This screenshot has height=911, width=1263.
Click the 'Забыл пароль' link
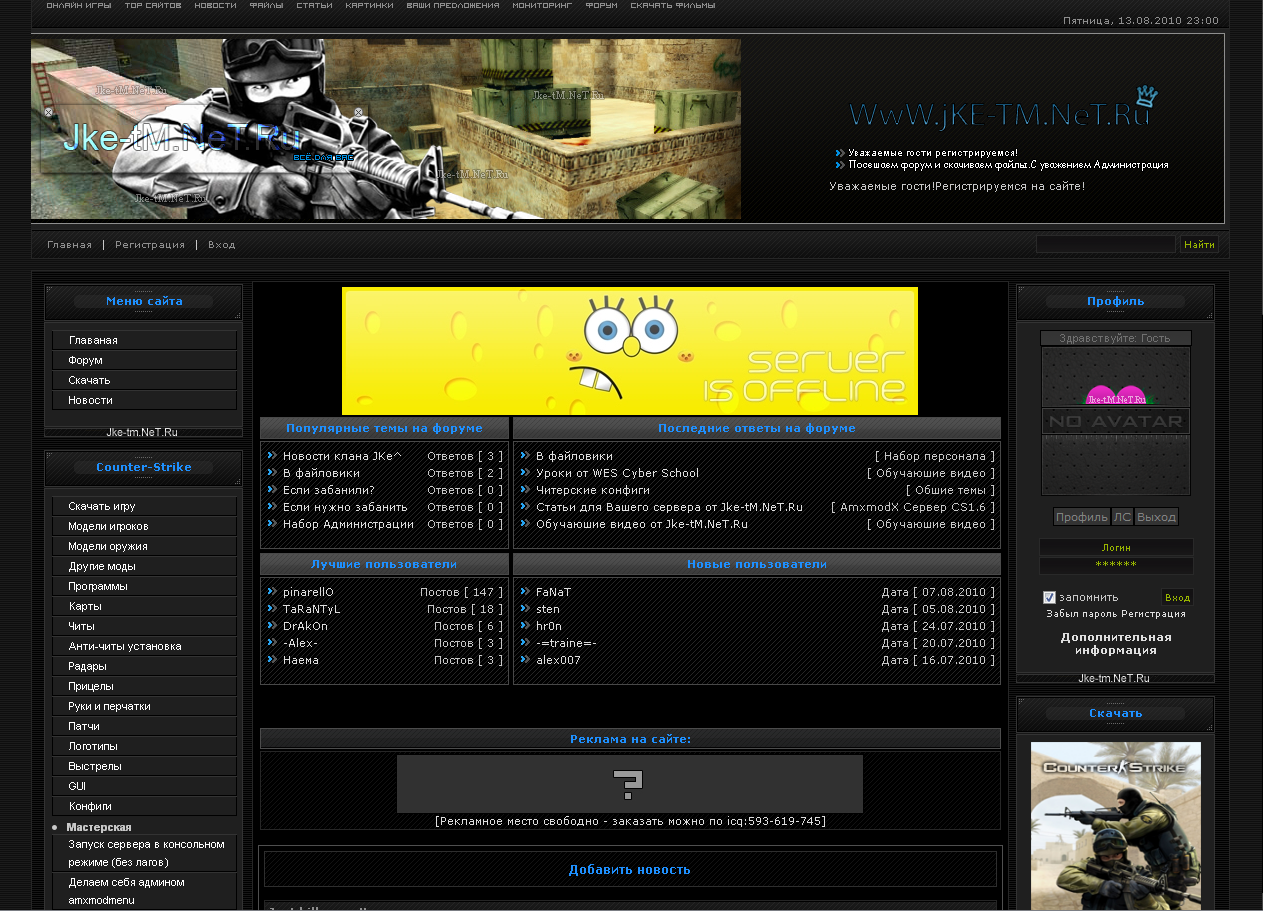1082,614
